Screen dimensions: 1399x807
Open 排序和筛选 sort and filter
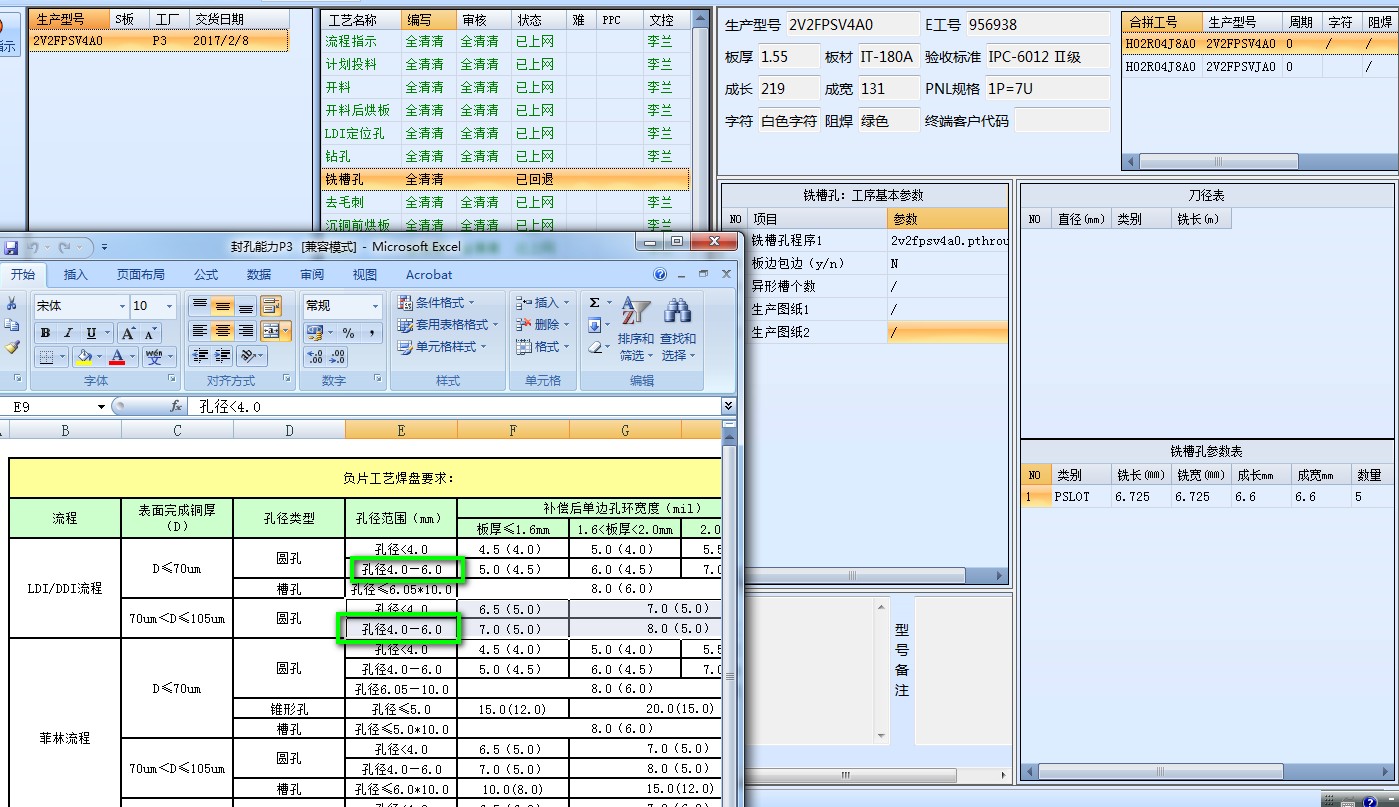(x=635, y=329)
